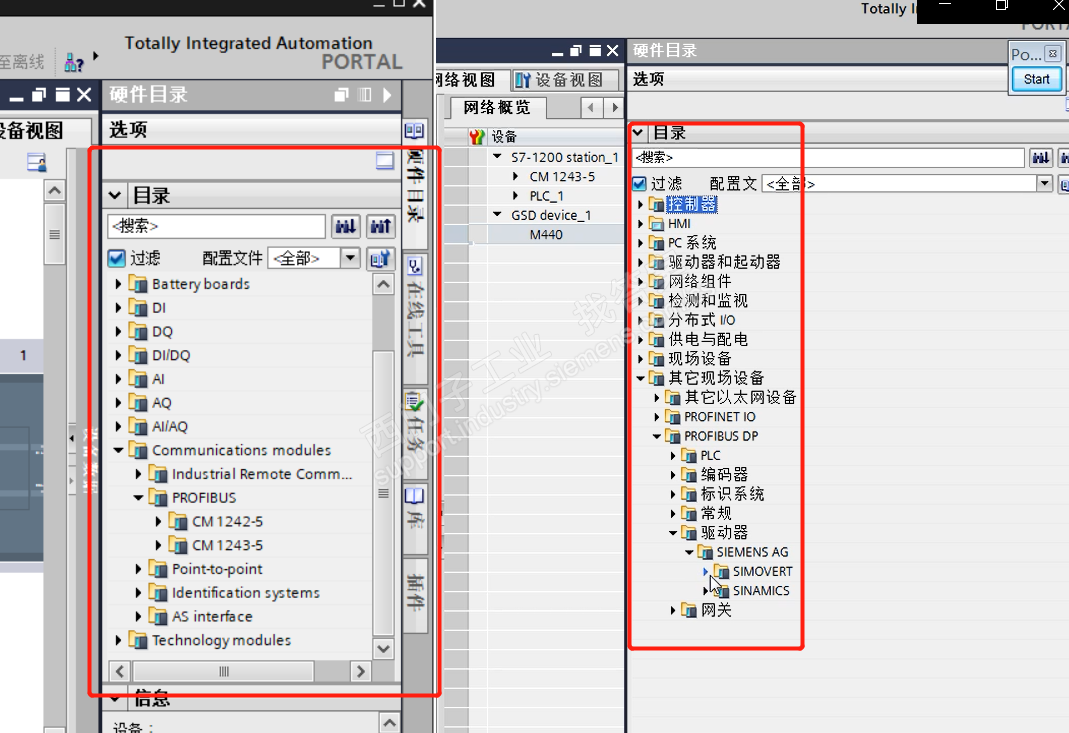The height and width of the screenshot is (733, 1069).
Task: Click left catalog vertical scrollbar up arrow
Action: [384, 284]
